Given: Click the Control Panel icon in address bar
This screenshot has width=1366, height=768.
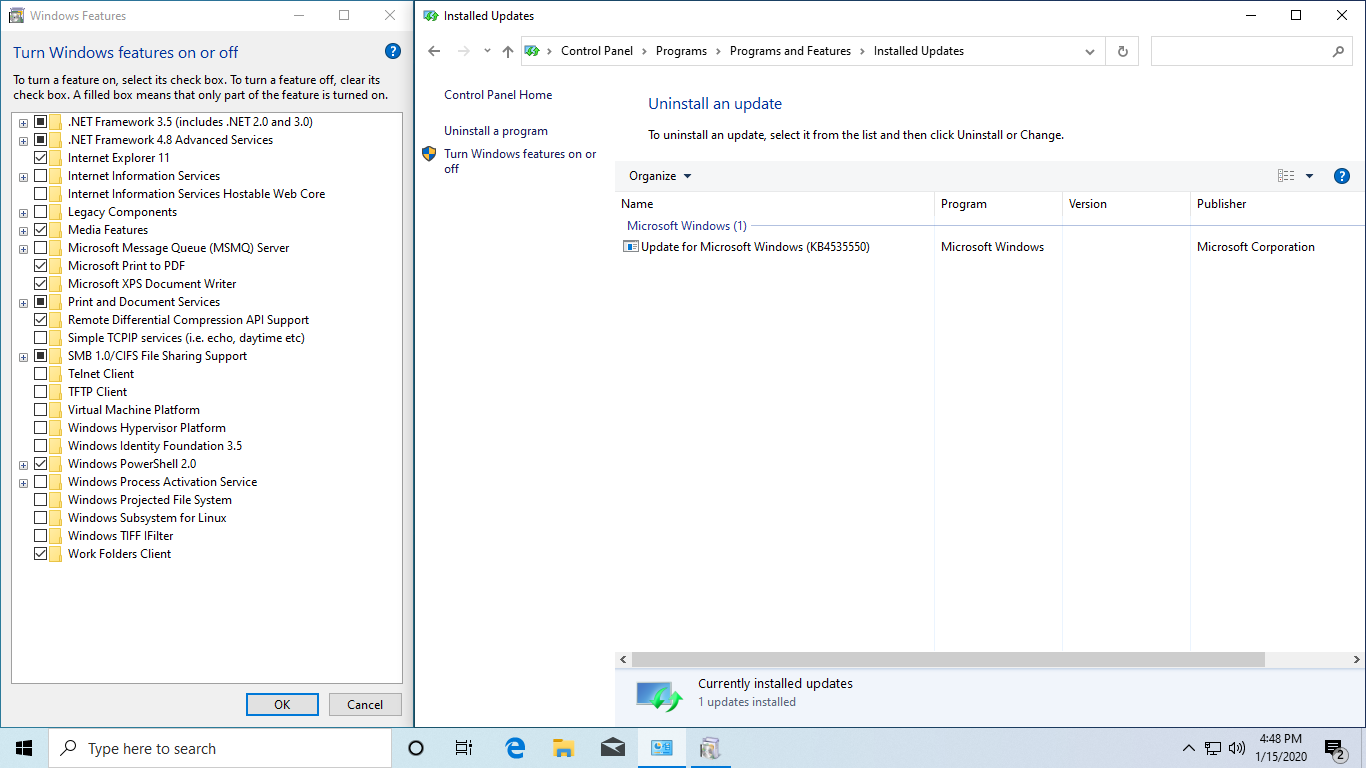Looking at the screenshot, I should [532, 51].
